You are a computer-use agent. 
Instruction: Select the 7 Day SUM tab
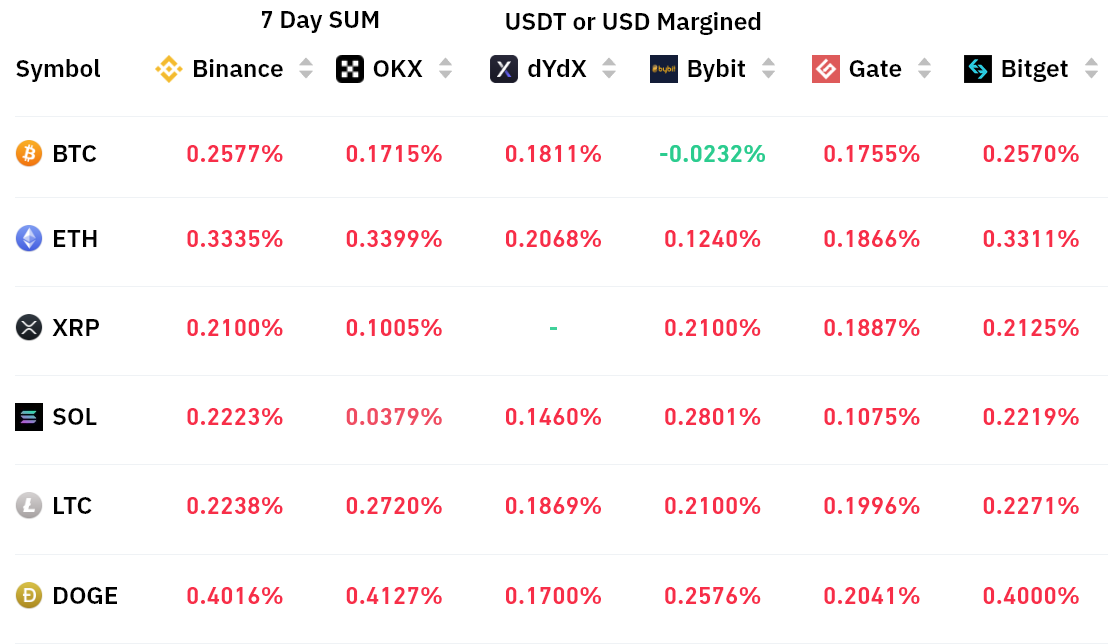click(320, 20)
